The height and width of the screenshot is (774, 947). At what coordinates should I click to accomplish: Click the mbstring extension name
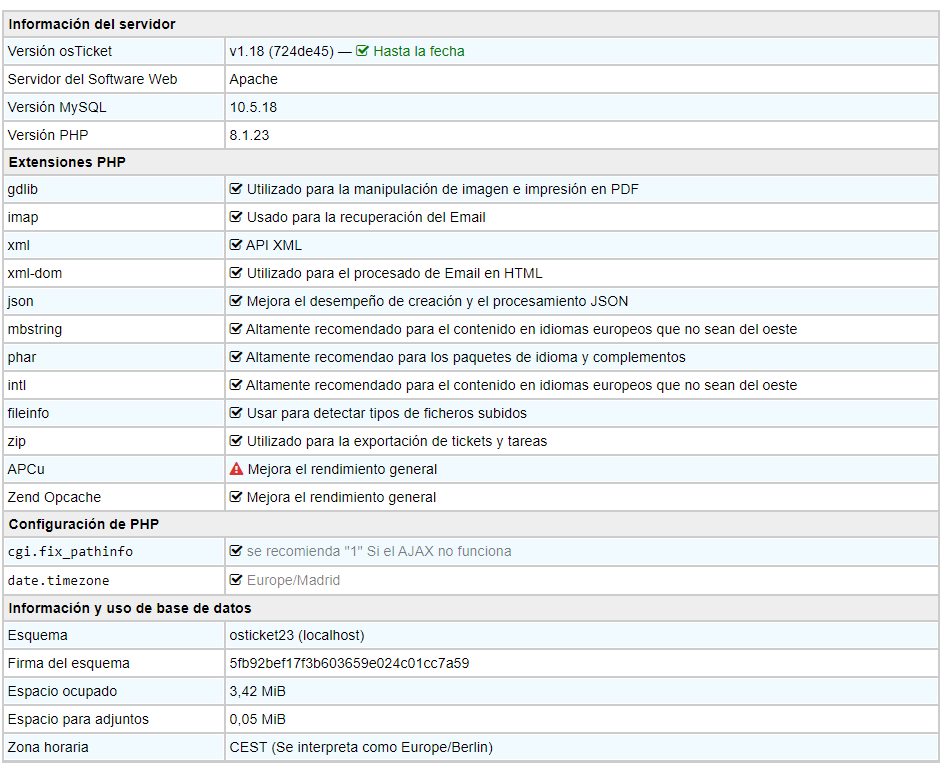[x=35, y=330]
